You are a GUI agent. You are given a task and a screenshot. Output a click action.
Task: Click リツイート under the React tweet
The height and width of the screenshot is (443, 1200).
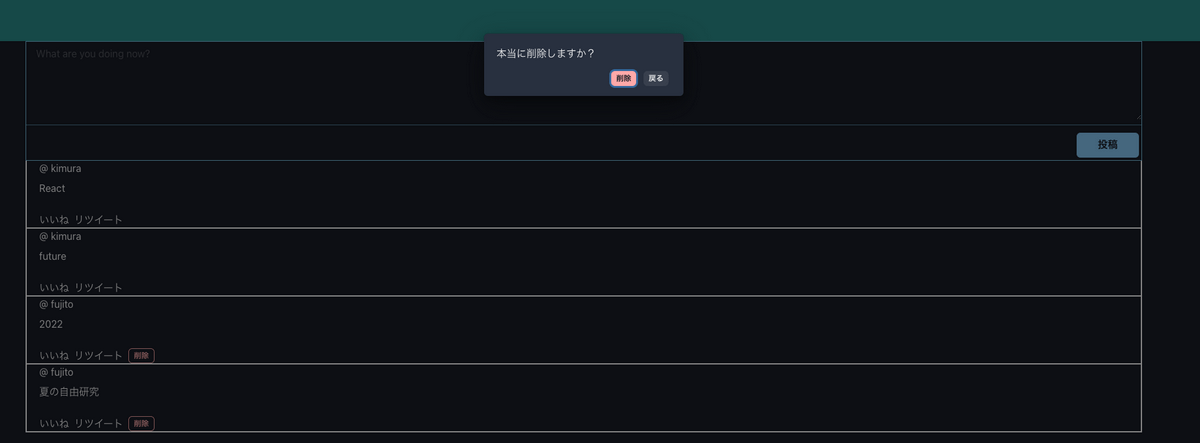tap(98, 220)
